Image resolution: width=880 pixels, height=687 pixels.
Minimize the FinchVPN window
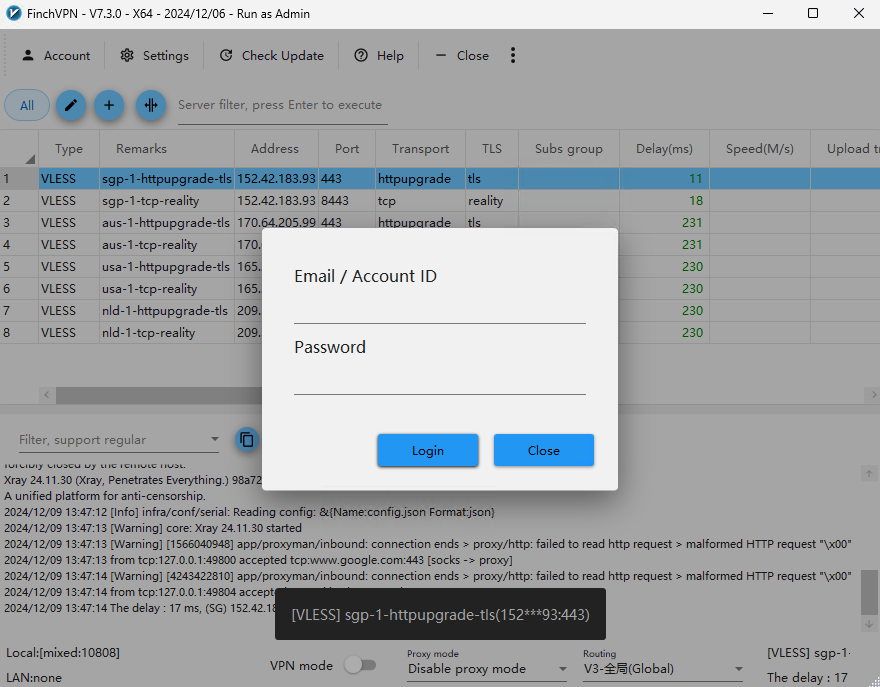click(x=768, y=13)
